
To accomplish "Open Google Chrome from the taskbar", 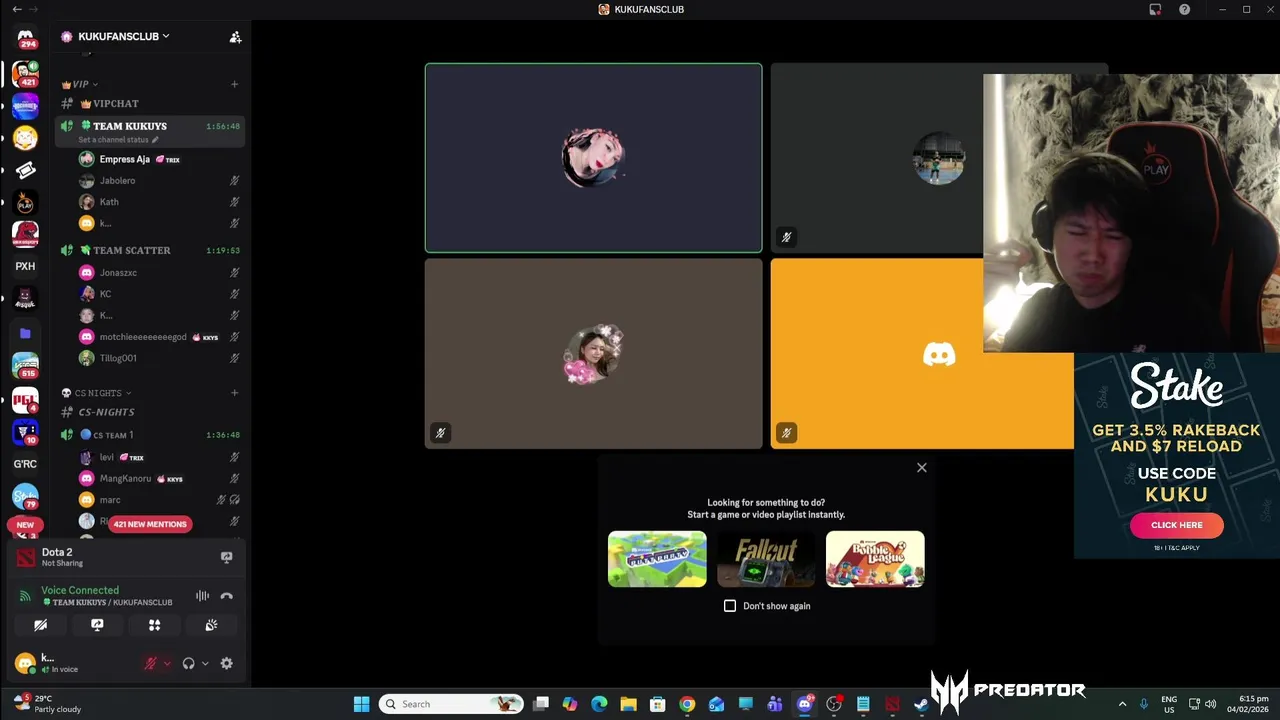I will [687, 704].
